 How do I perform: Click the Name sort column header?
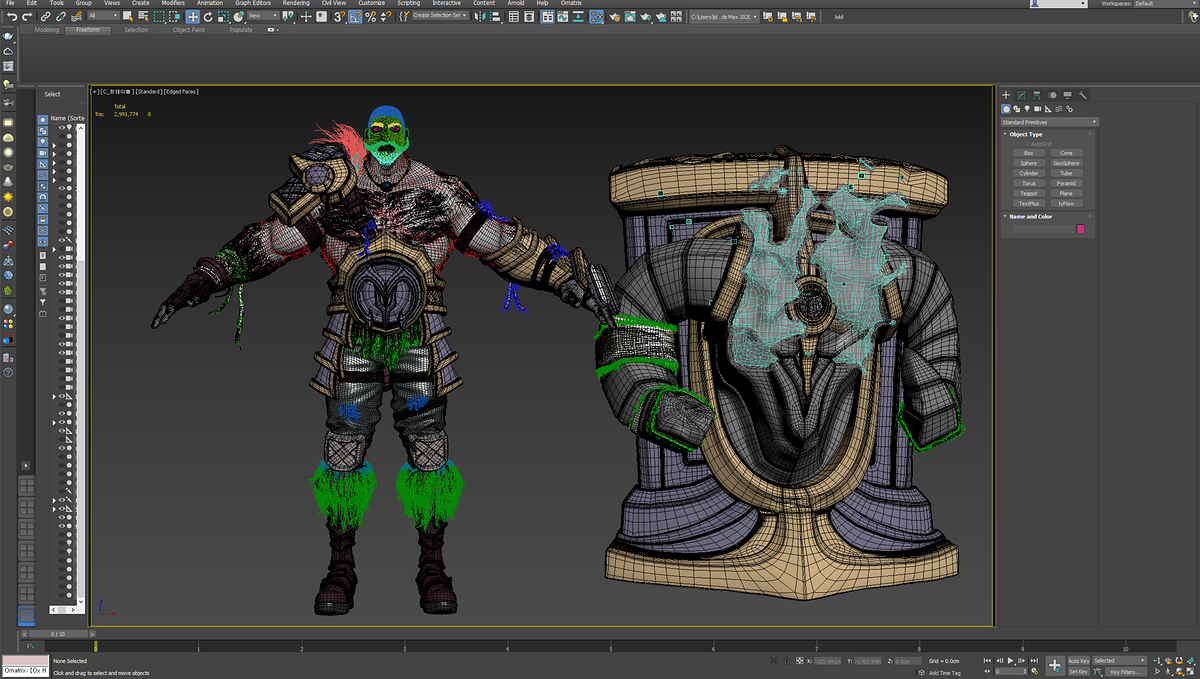coord(70,118)
